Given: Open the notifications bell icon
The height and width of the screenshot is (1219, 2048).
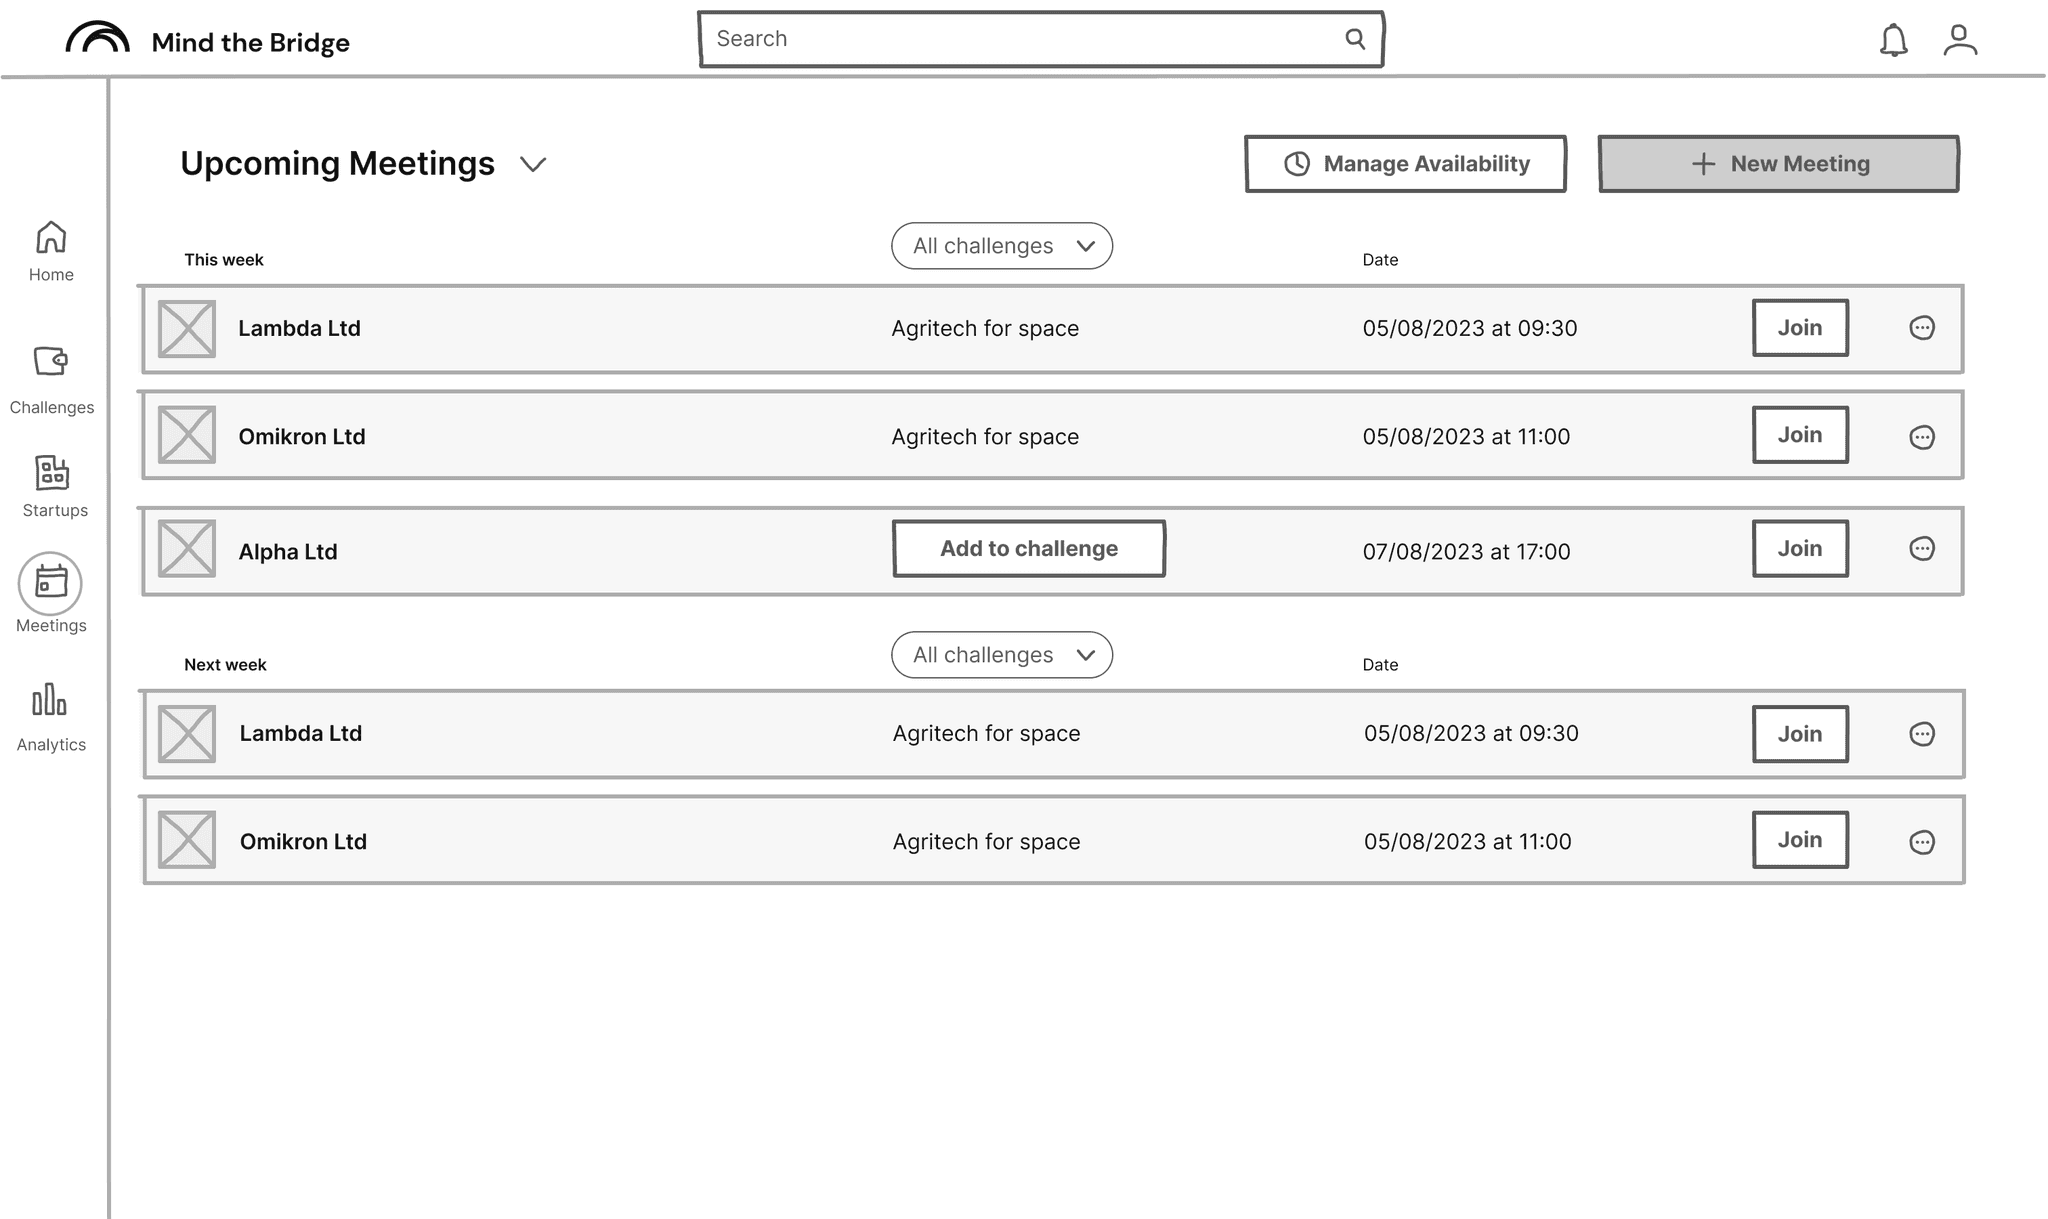Looking at the screenshot, I should pyautogui.click(x=1893, y=41).
